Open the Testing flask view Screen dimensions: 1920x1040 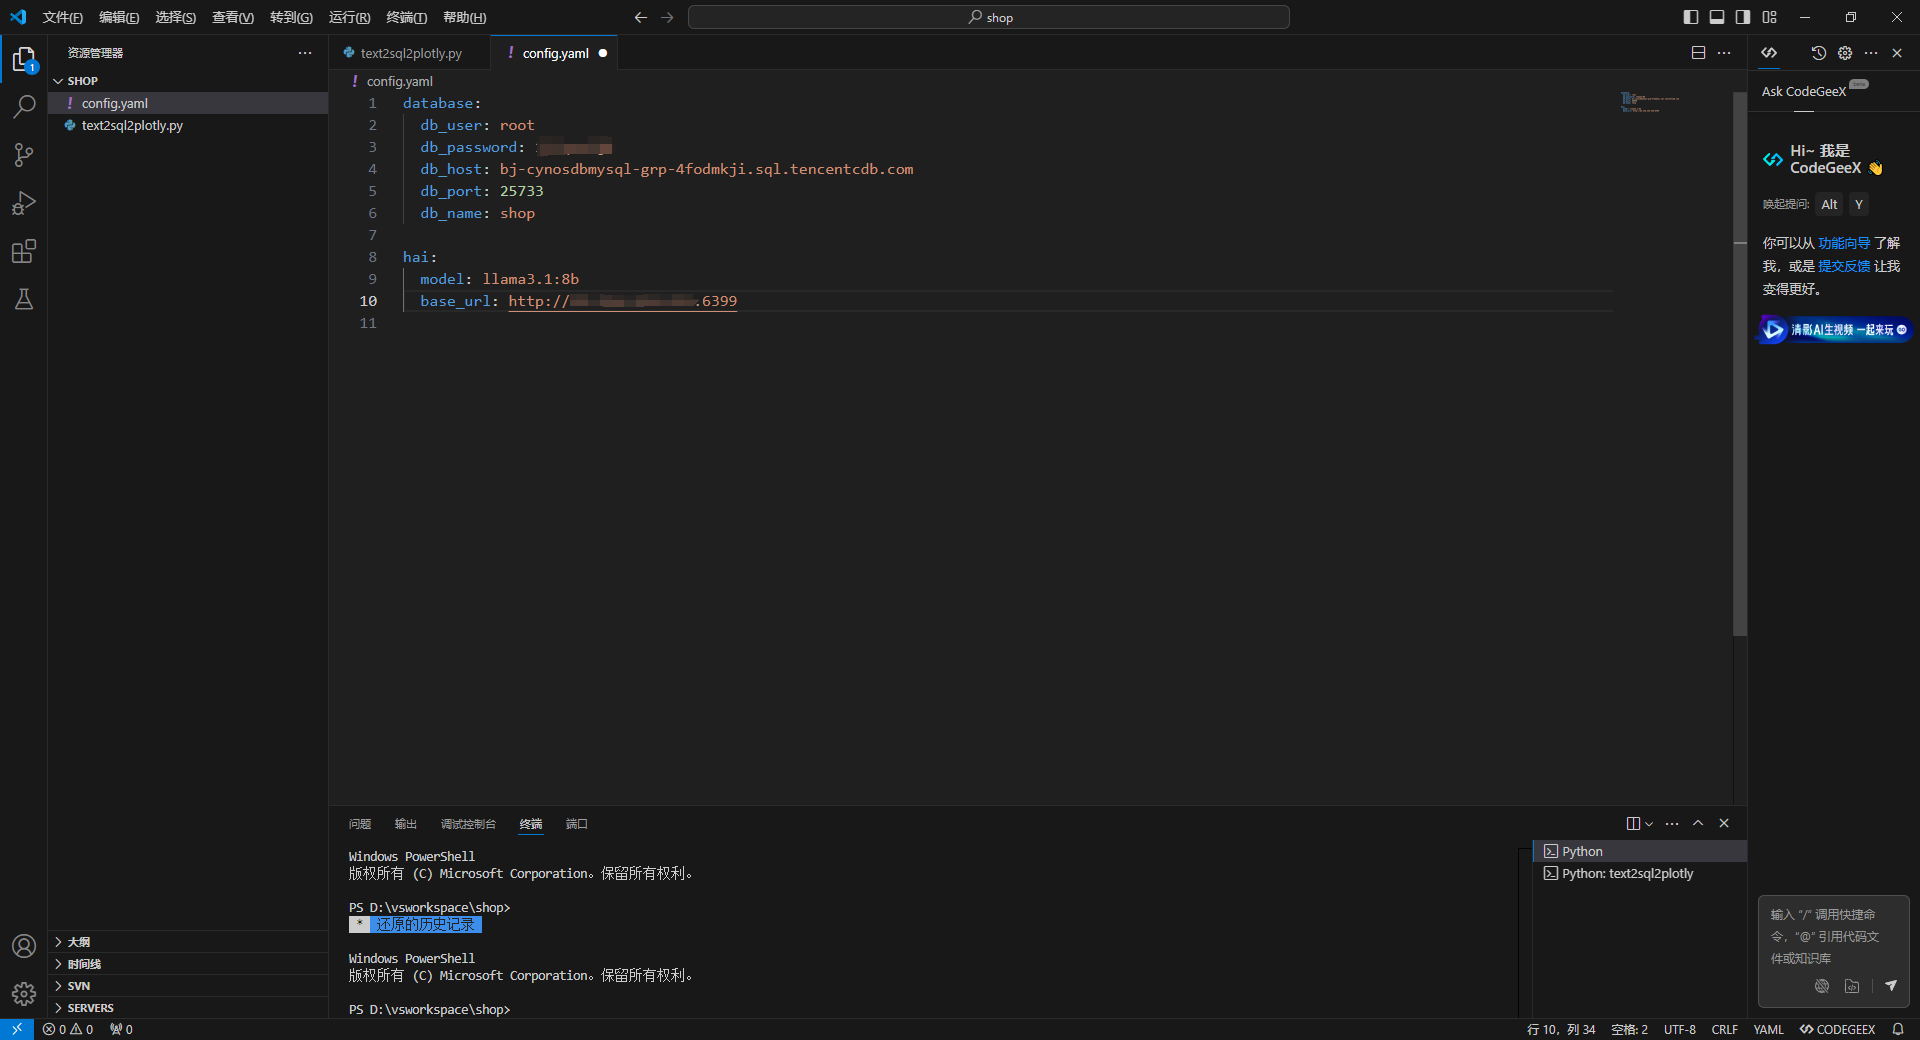pyautogui.click(x=24, y=299)
